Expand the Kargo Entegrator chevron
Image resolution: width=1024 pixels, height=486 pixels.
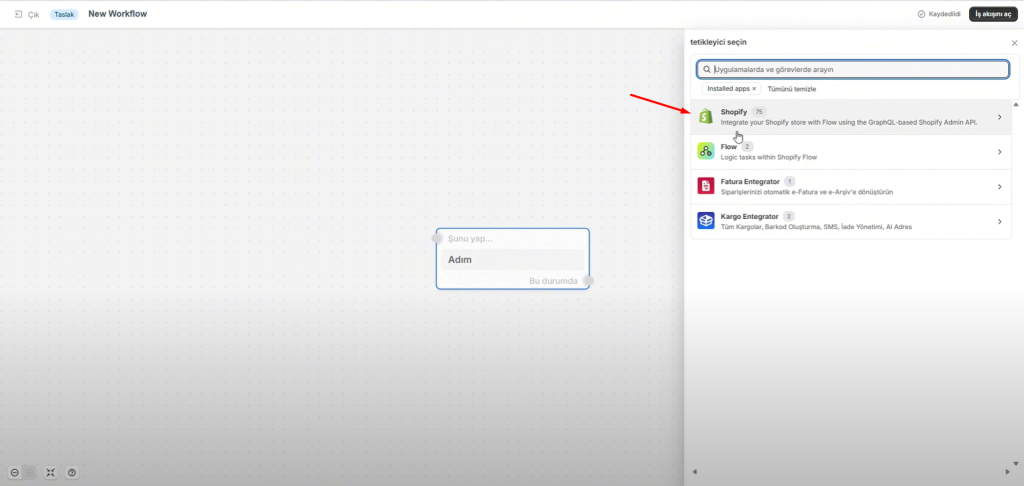[999, 222]
